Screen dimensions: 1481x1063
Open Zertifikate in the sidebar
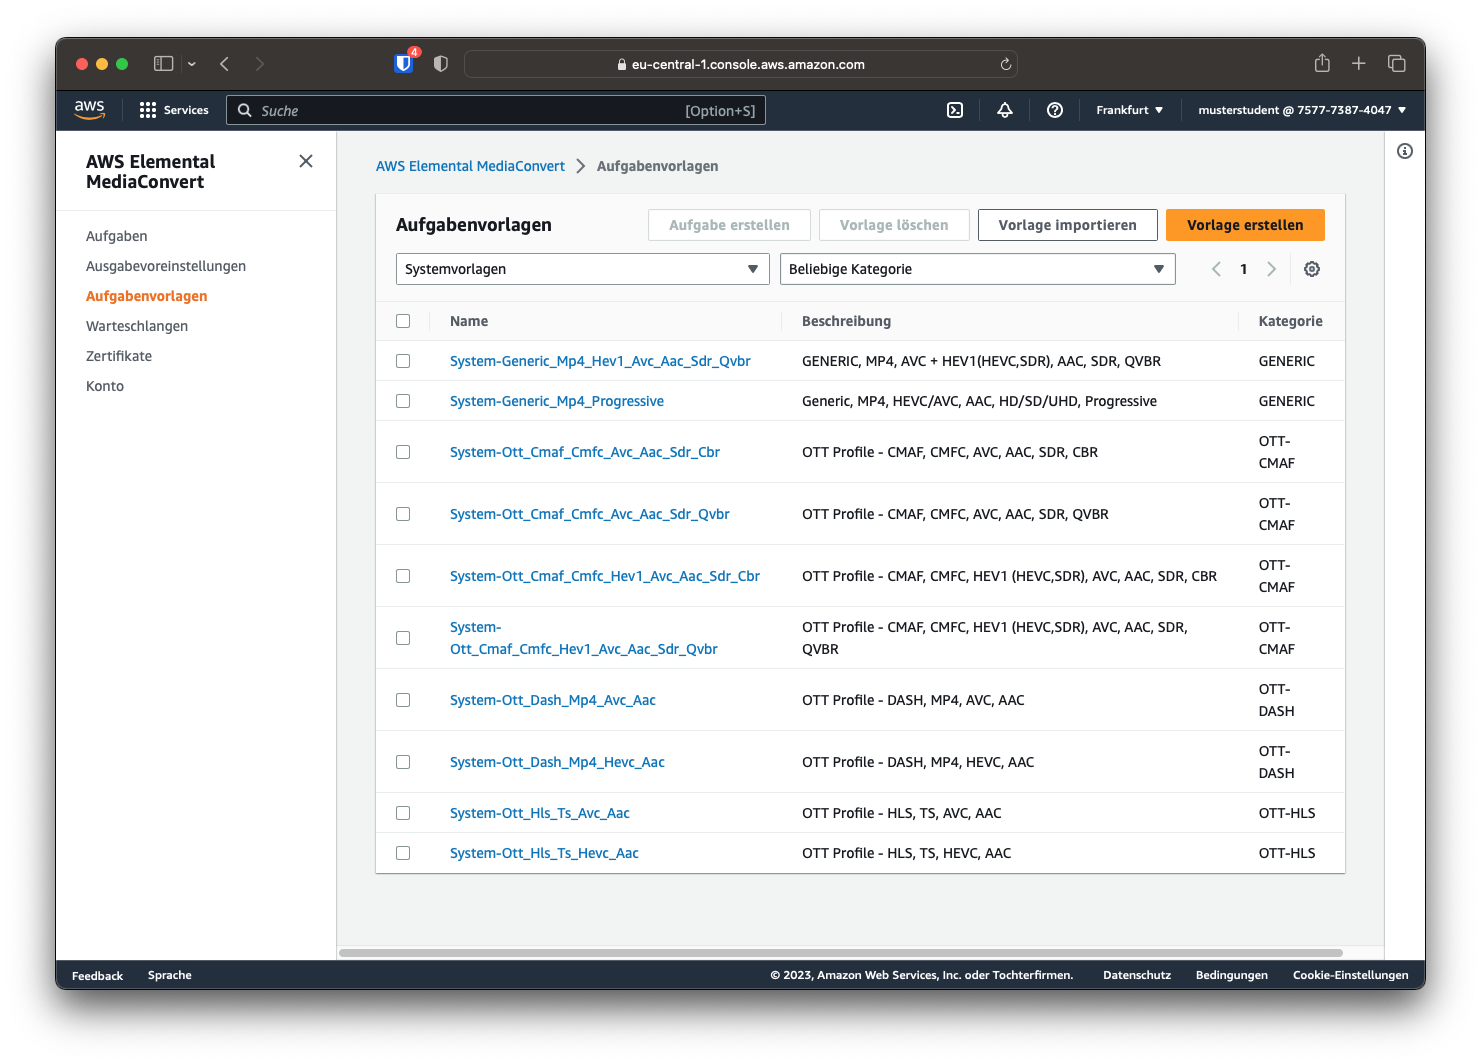point(119,356)
